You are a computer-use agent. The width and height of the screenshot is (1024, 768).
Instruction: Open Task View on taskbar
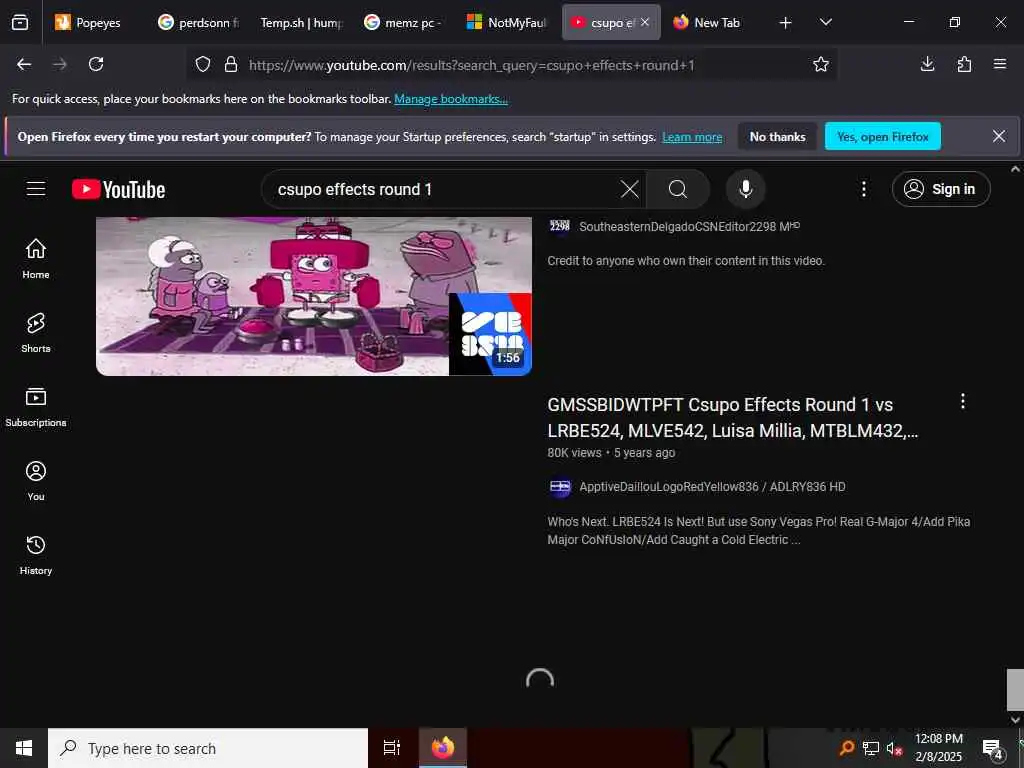click(391, 748)
